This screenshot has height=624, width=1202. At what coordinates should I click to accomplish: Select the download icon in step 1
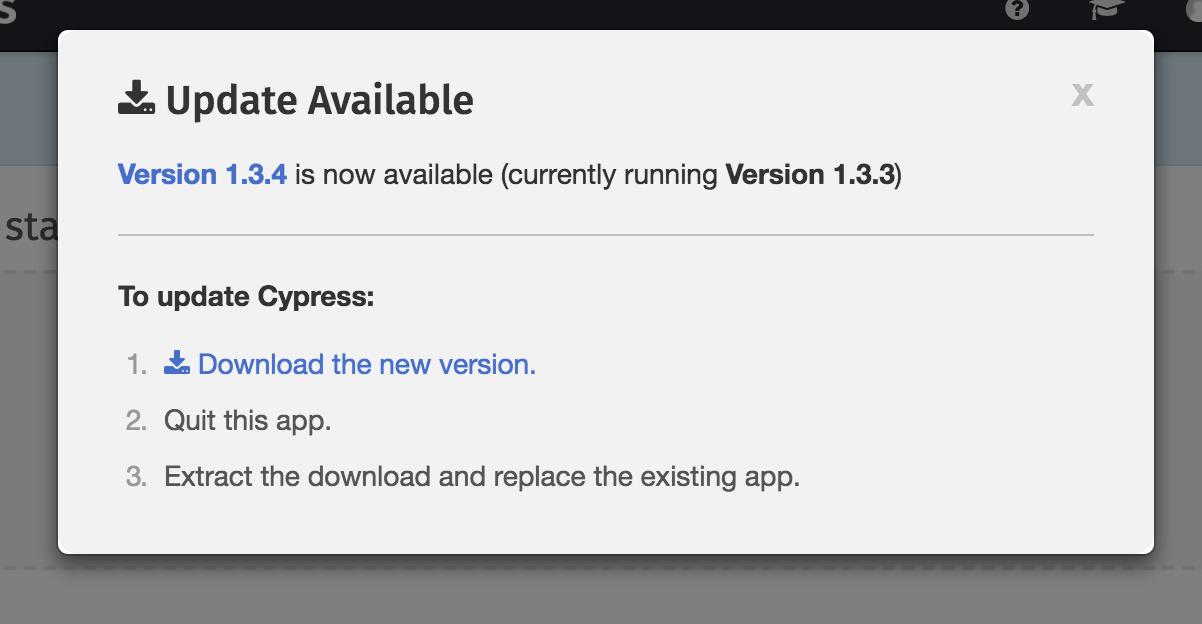coord(176,362)
